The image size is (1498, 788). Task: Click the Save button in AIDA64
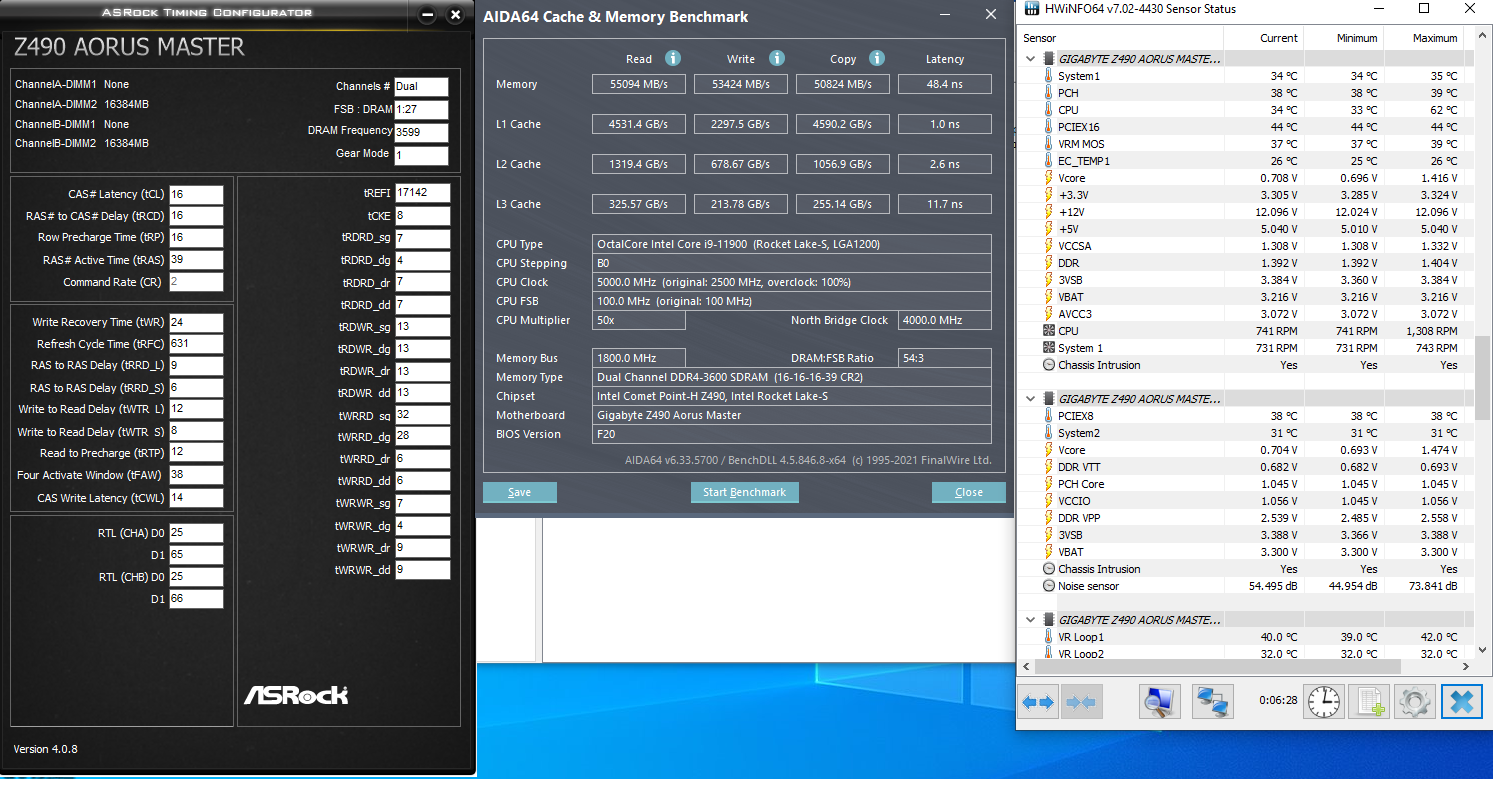point(520,492)
